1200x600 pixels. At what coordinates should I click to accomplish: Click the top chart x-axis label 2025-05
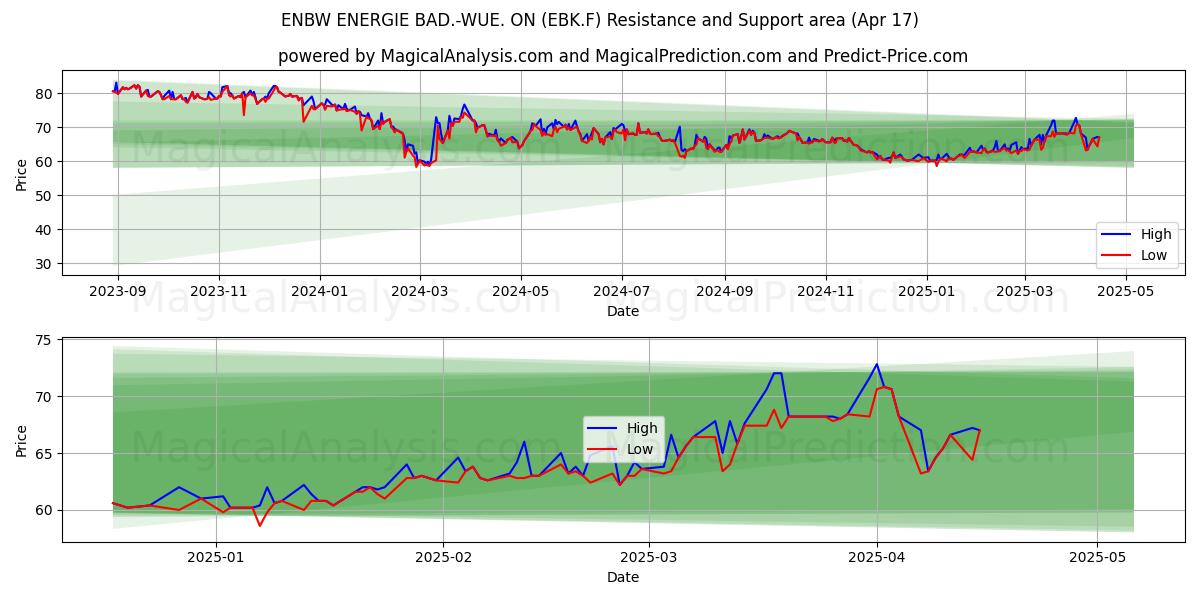coord(1125,291)
